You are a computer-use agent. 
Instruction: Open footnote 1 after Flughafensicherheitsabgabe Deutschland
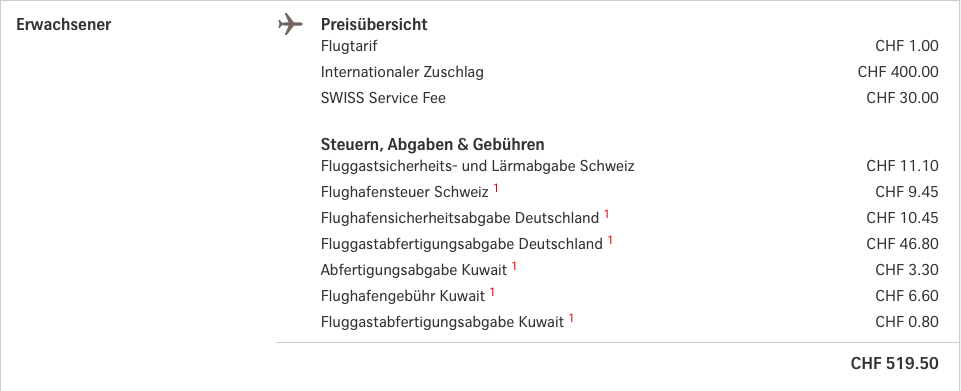click(x=606, y=214)
